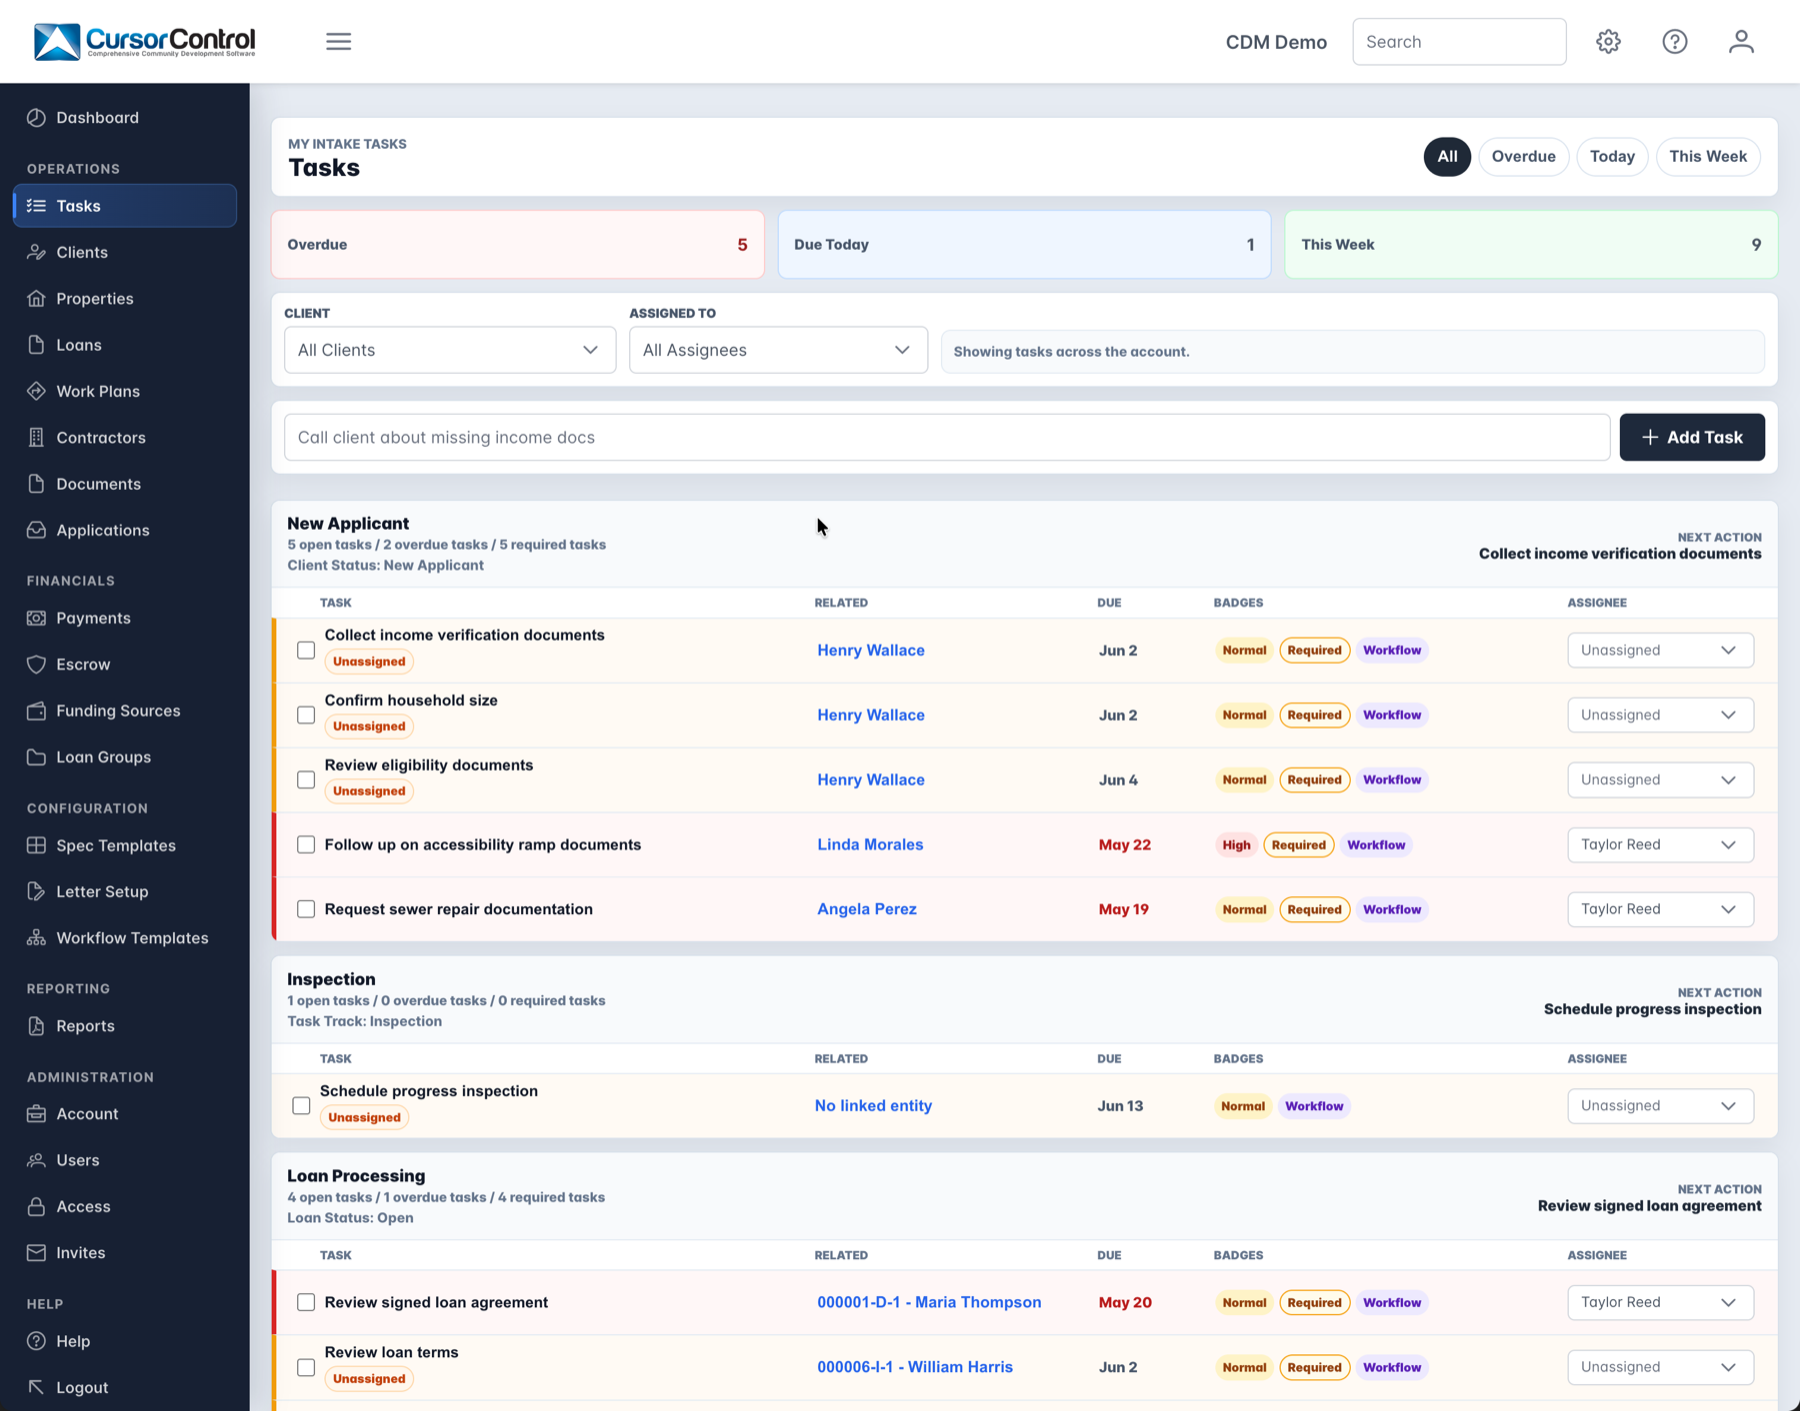This screenshot has width=1800, height=1411.
Task: Toggle the hamburger menu icon
Action: pos(338,41)
